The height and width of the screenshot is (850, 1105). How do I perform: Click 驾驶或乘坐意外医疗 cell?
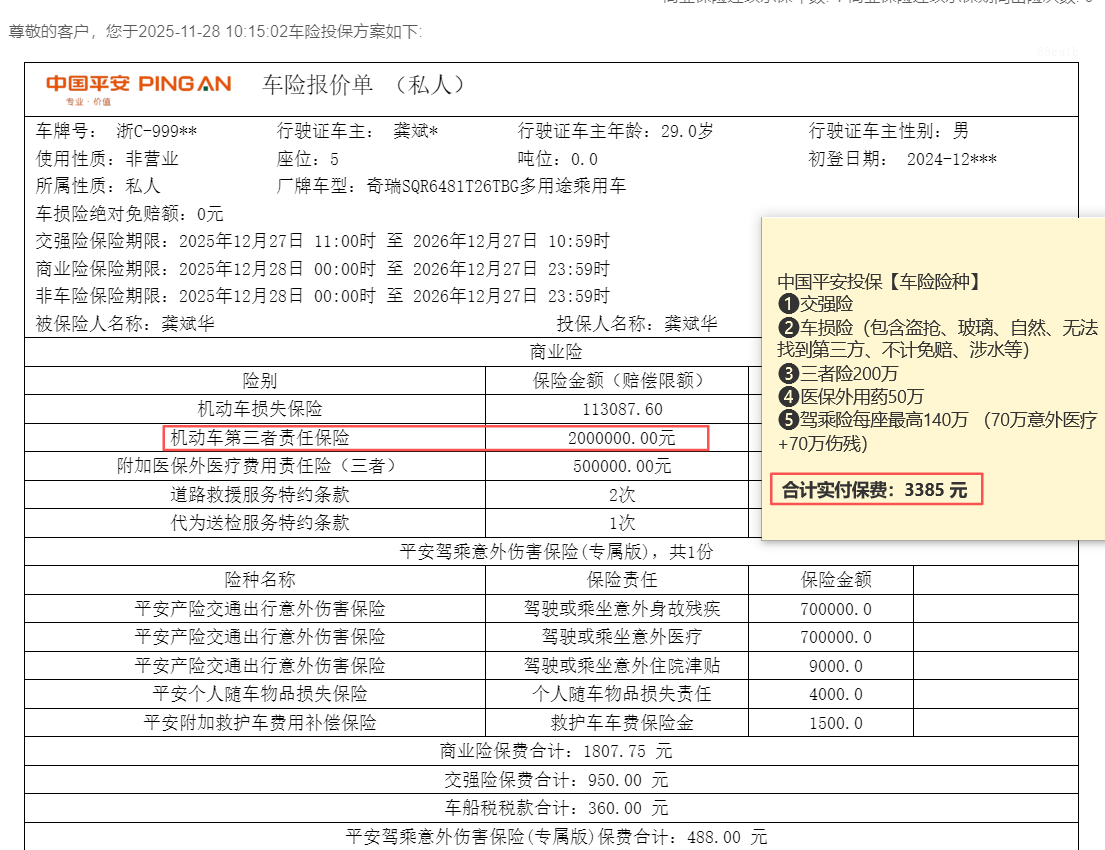pos(622,637)
